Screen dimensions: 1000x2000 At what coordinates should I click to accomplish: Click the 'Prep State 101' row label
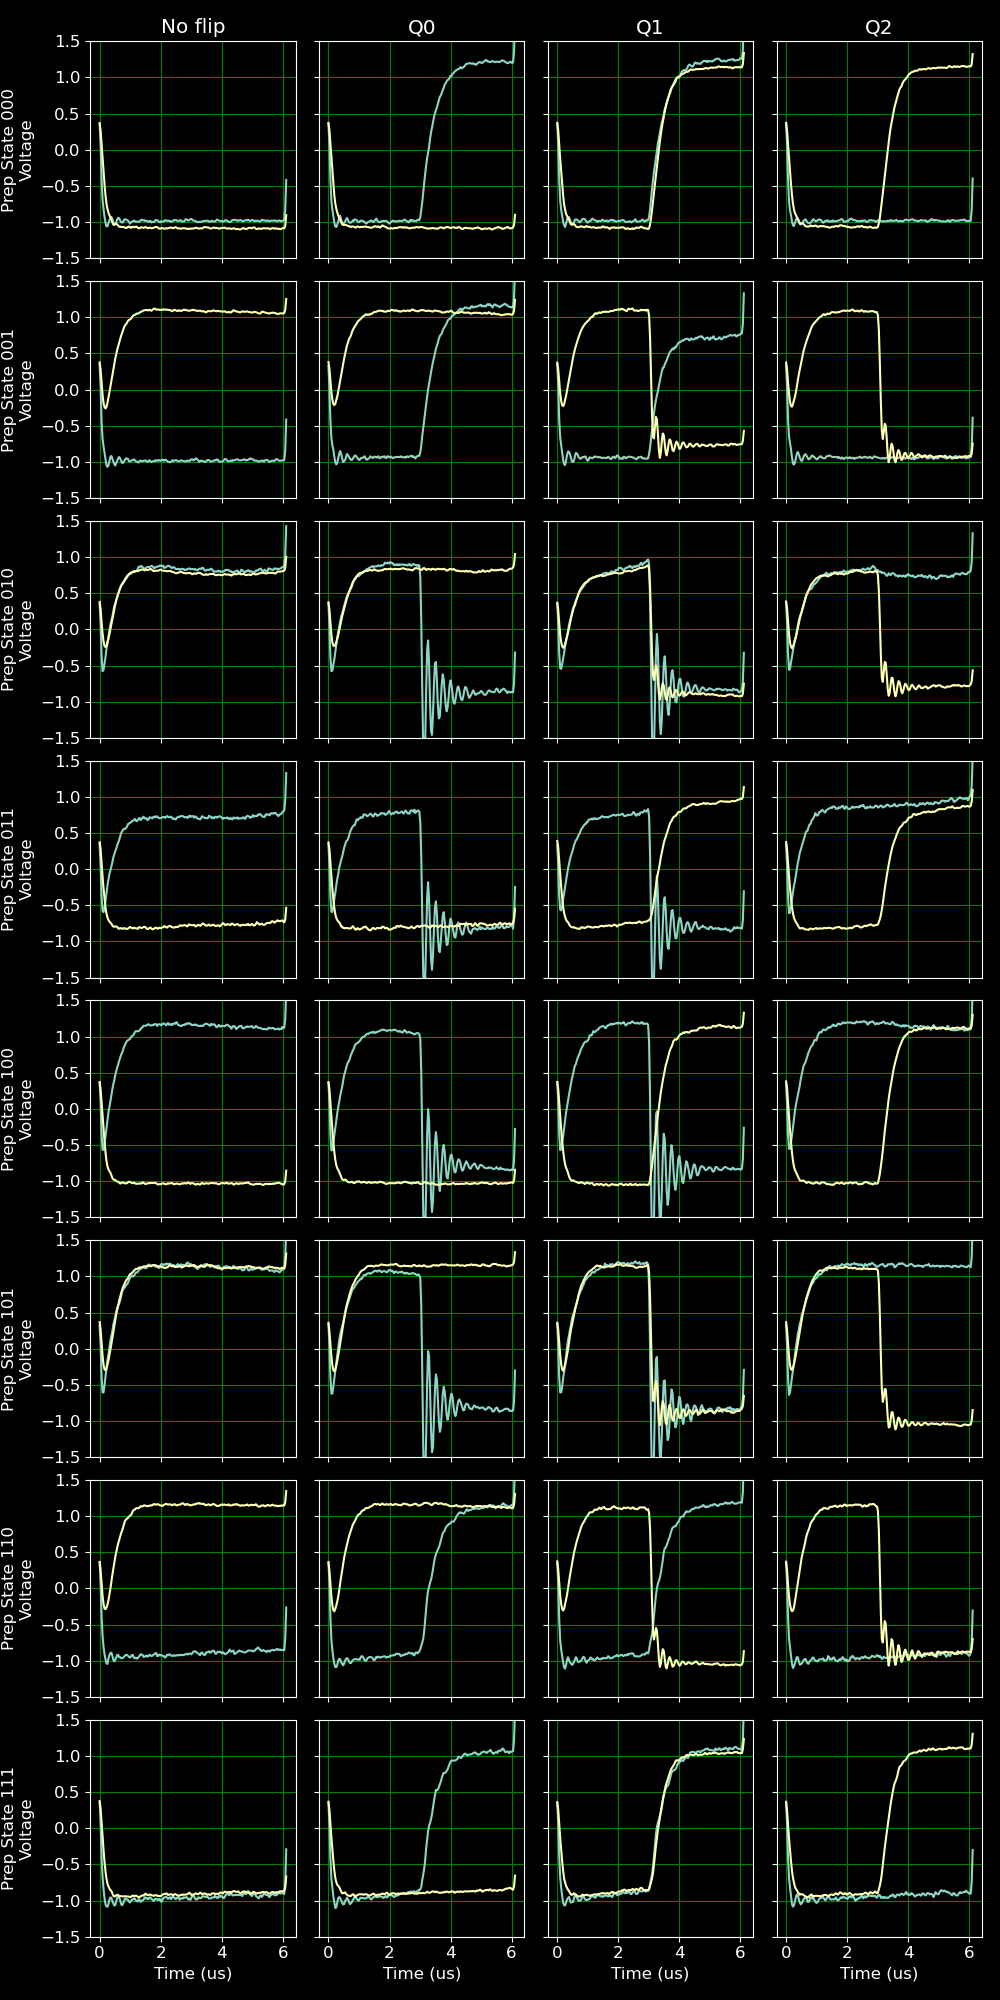click(x=9, y=1349)
